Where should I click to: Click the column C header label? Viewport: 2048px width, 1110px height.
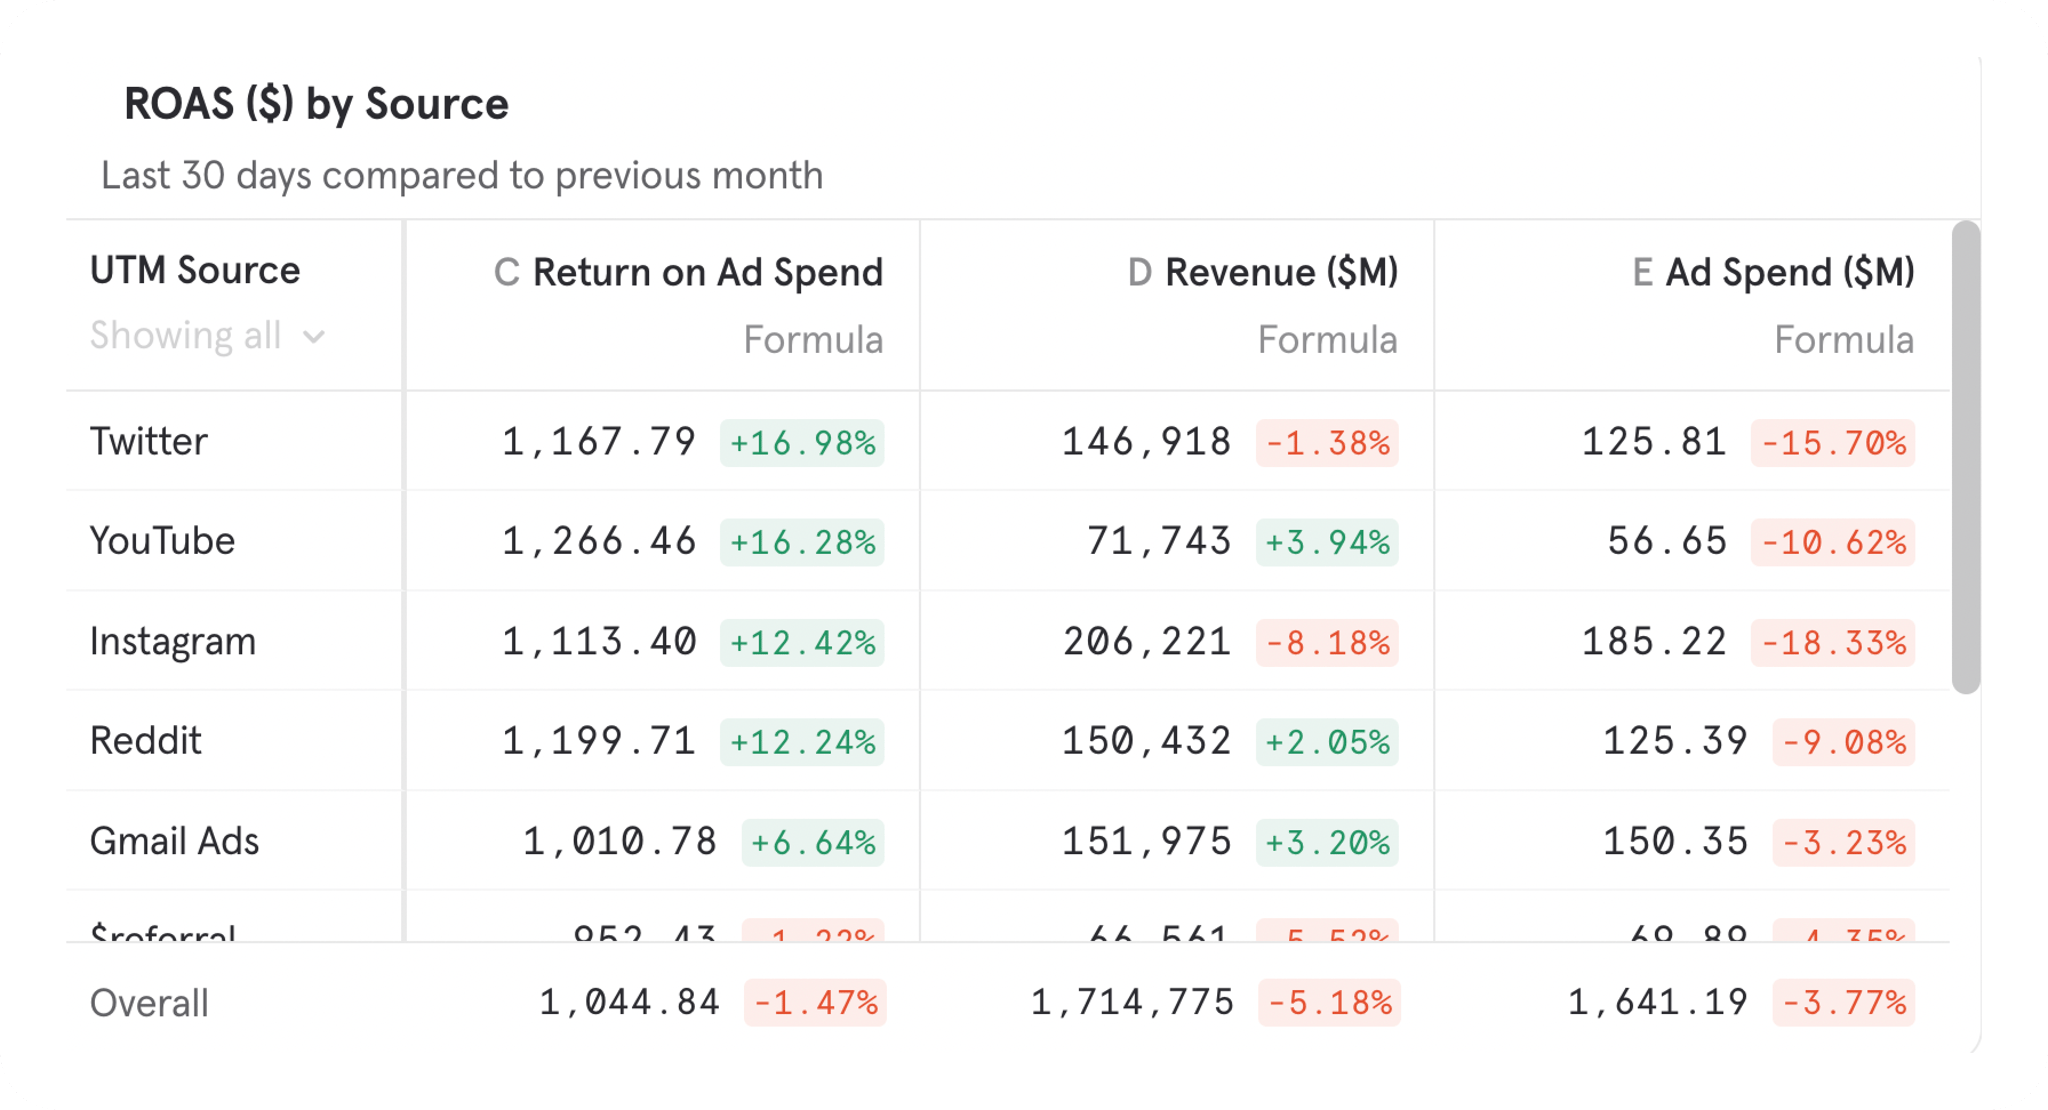pos(509,271)
